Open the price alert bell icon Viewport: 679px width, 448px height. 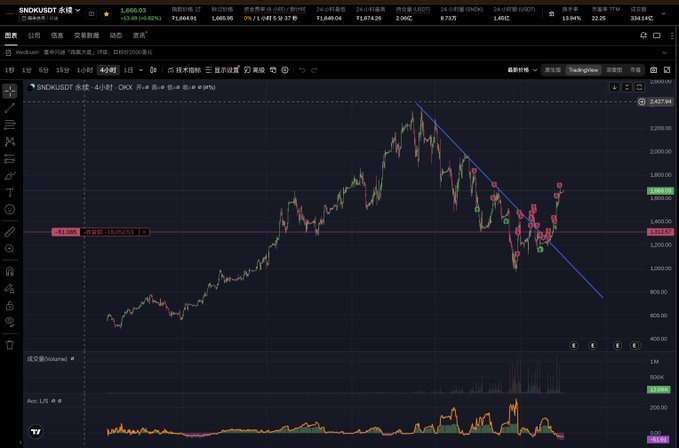[x=643, y=35]
